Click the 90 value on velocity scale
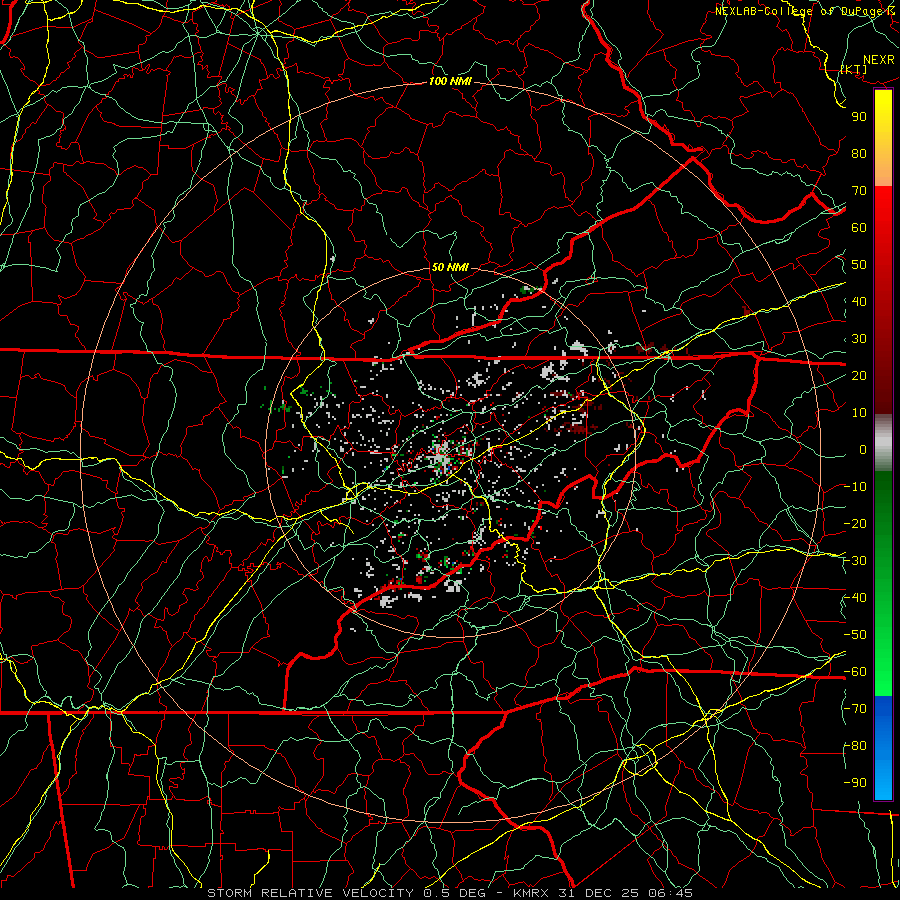Image resolution: width=900 pixels, height=900 pixels. click(859, 117)
